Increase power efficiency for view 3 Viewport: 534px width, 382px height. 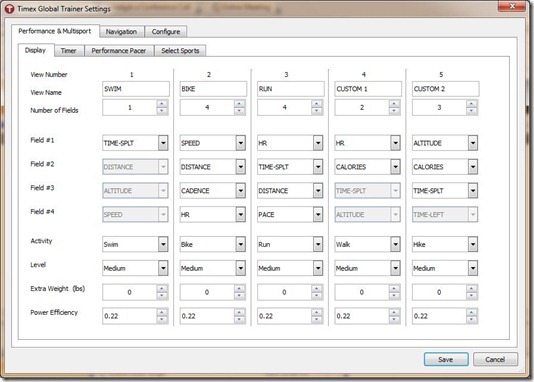(317, 312)
